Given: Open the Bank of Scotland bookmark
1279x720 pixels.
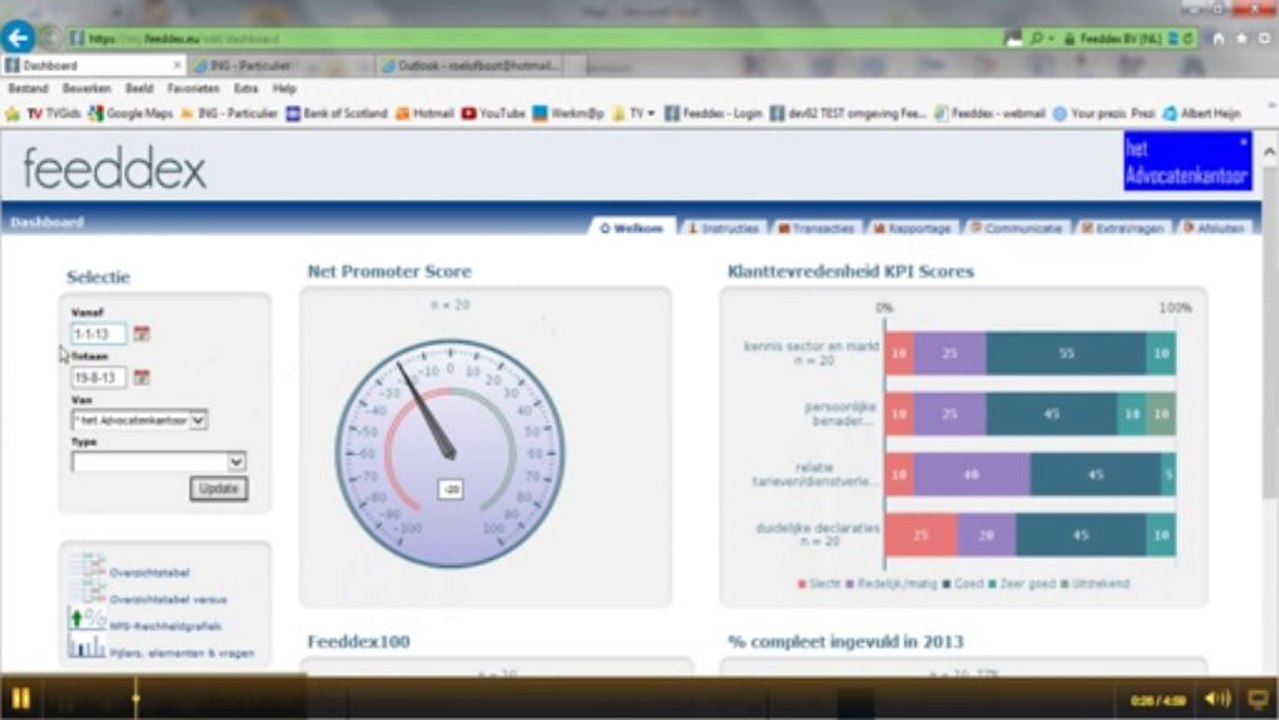Looking at the screenshot, I should [337, 113].
